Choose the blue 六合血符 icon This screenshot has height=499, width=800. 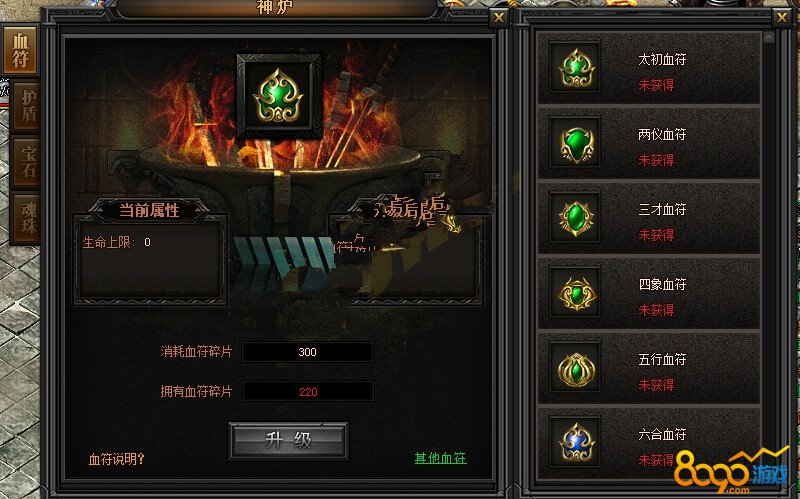[575, 443]
